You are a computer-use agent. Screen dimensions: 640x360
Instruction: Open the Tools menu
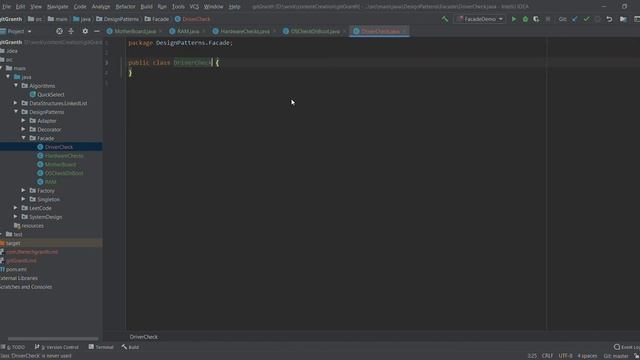point(178,7)
